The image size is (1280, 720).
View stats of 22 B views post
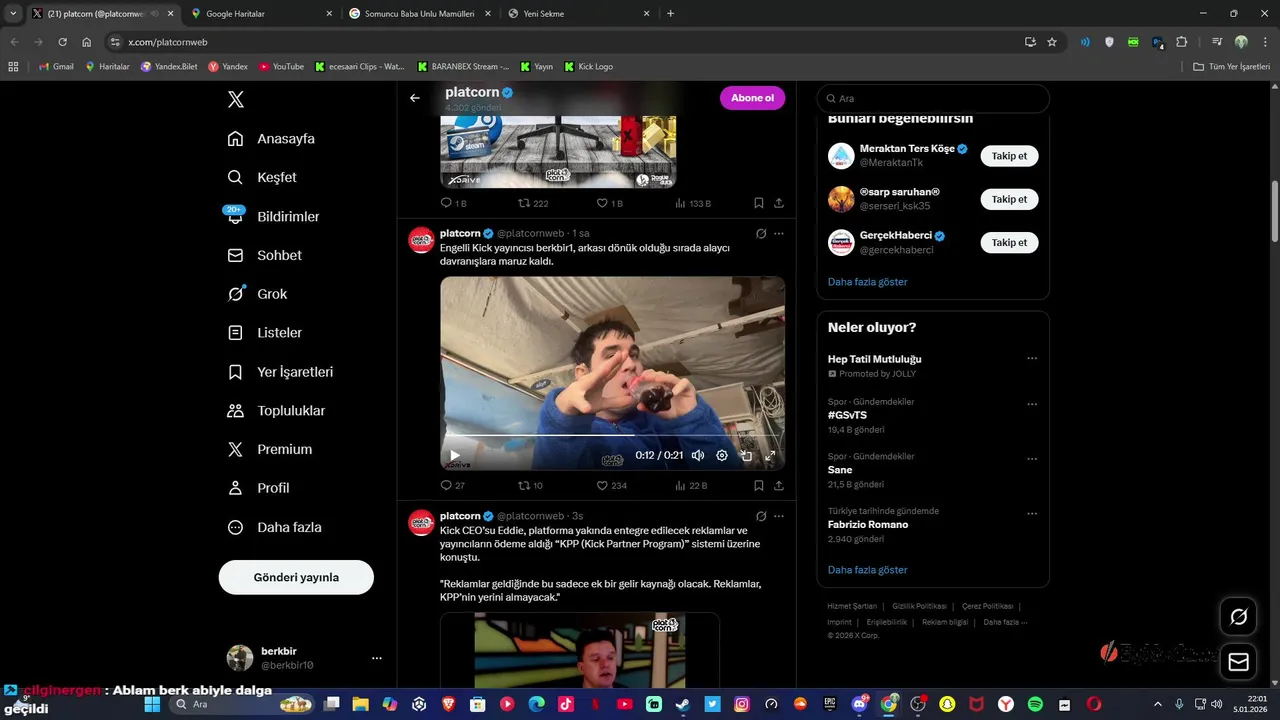[691, 485]
